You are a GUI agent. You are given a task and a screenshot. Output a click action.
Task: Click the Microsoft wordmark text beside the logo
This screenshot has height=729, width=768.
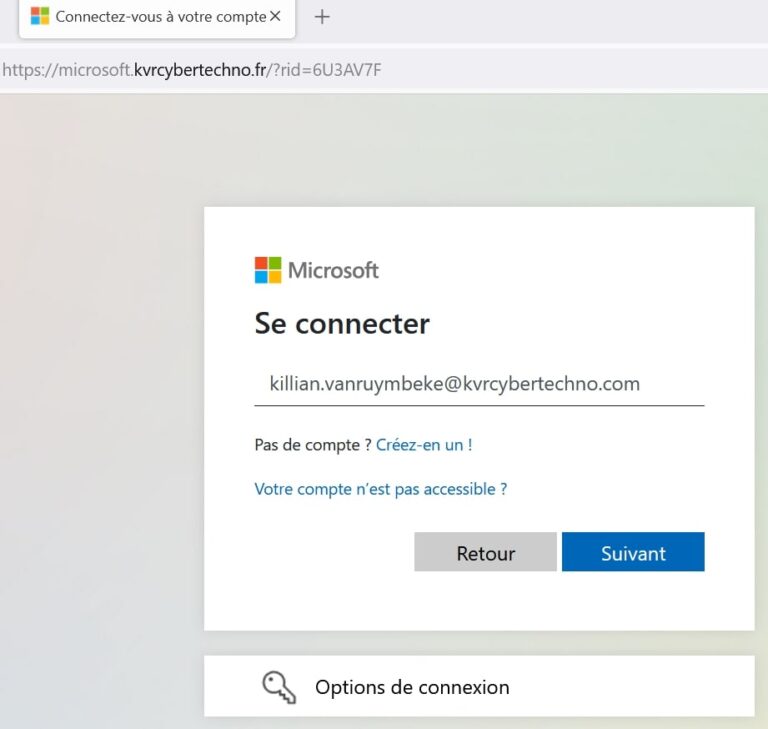(333, 270)
